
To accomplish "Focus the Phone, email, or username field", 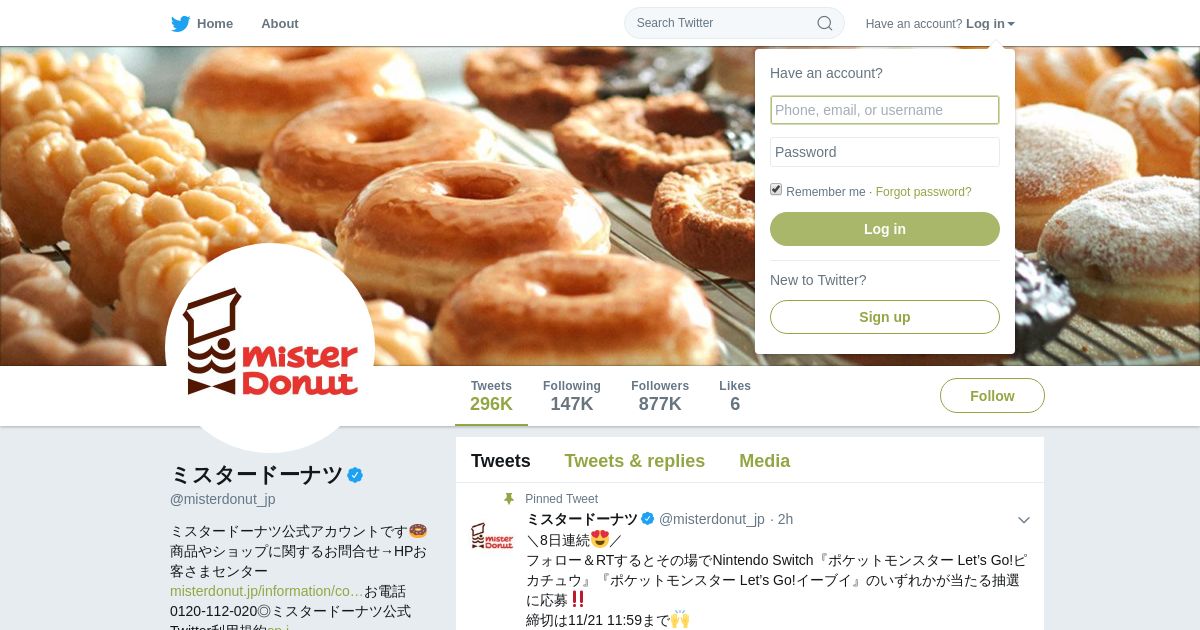I will [x=885, y=110].
